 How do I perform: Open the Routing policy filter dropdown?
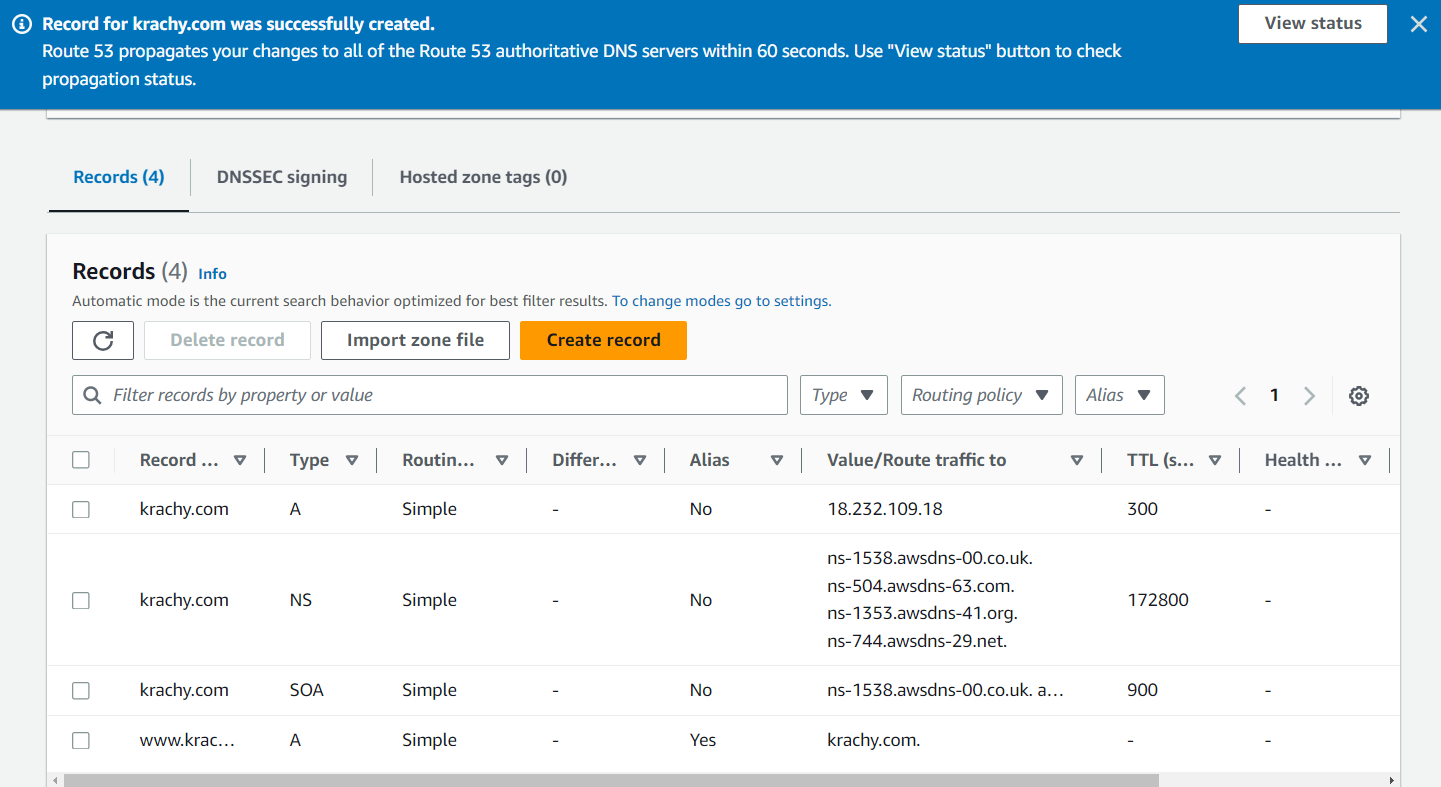(x=981, y=395)
